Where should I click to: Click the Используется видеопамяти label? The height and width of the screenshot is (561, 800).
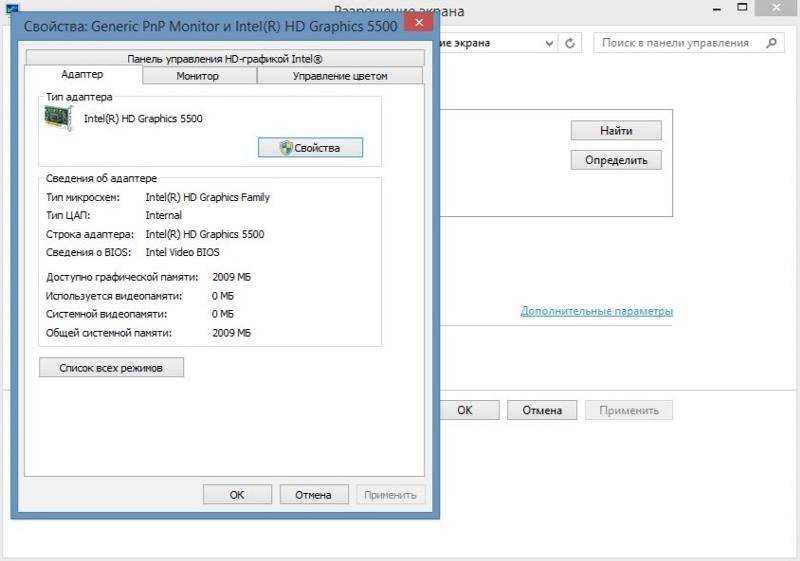click(114, 296)
